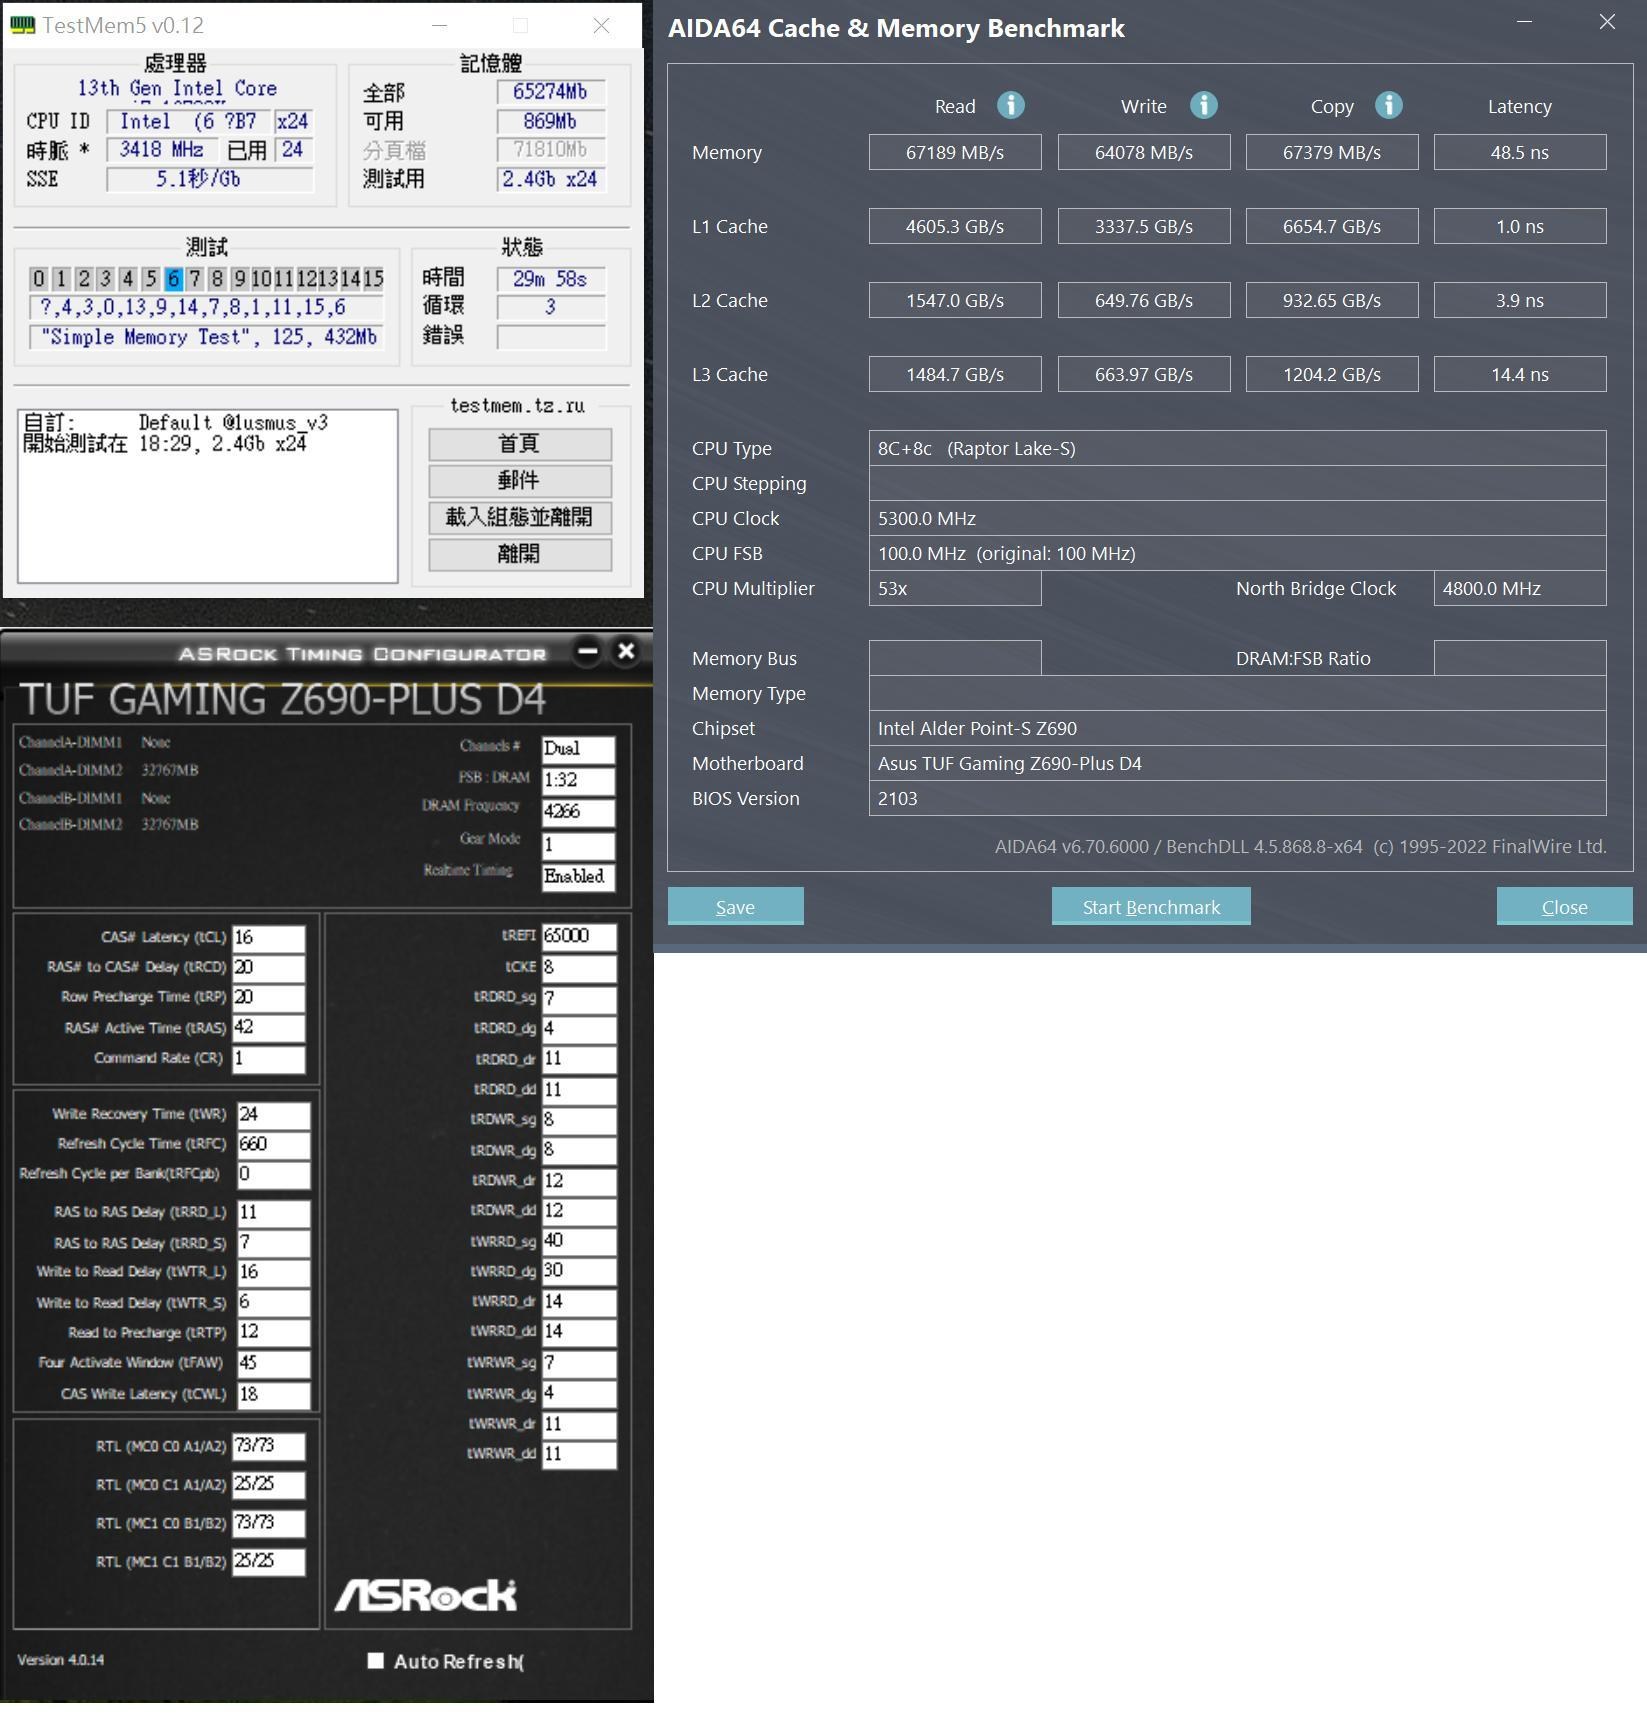This screenshot has width=1647, height=1718.
Task: Click the Write info icon in AIDA64
Action: point(1201,105)
